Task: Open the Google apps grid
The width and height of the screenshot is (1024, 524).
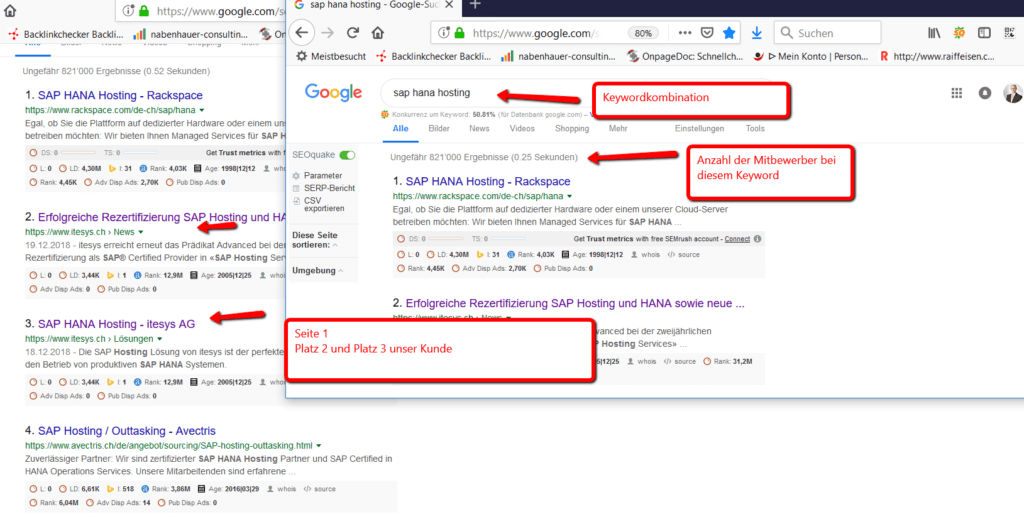Action: tap(956, 93)
